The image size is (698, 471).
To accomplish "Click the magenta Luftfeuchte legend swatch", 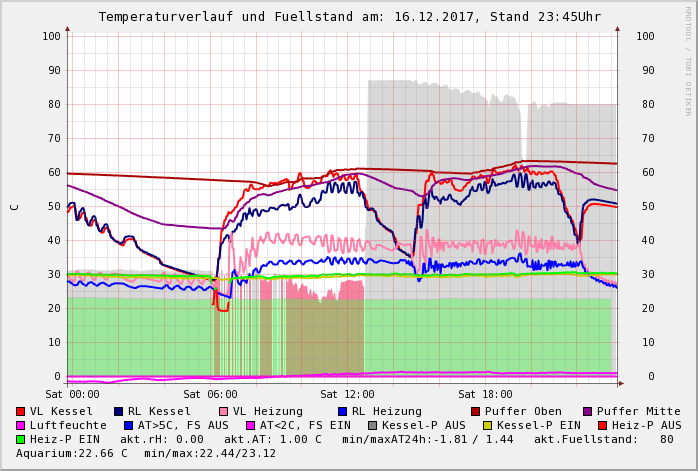I will pos(21,425).
